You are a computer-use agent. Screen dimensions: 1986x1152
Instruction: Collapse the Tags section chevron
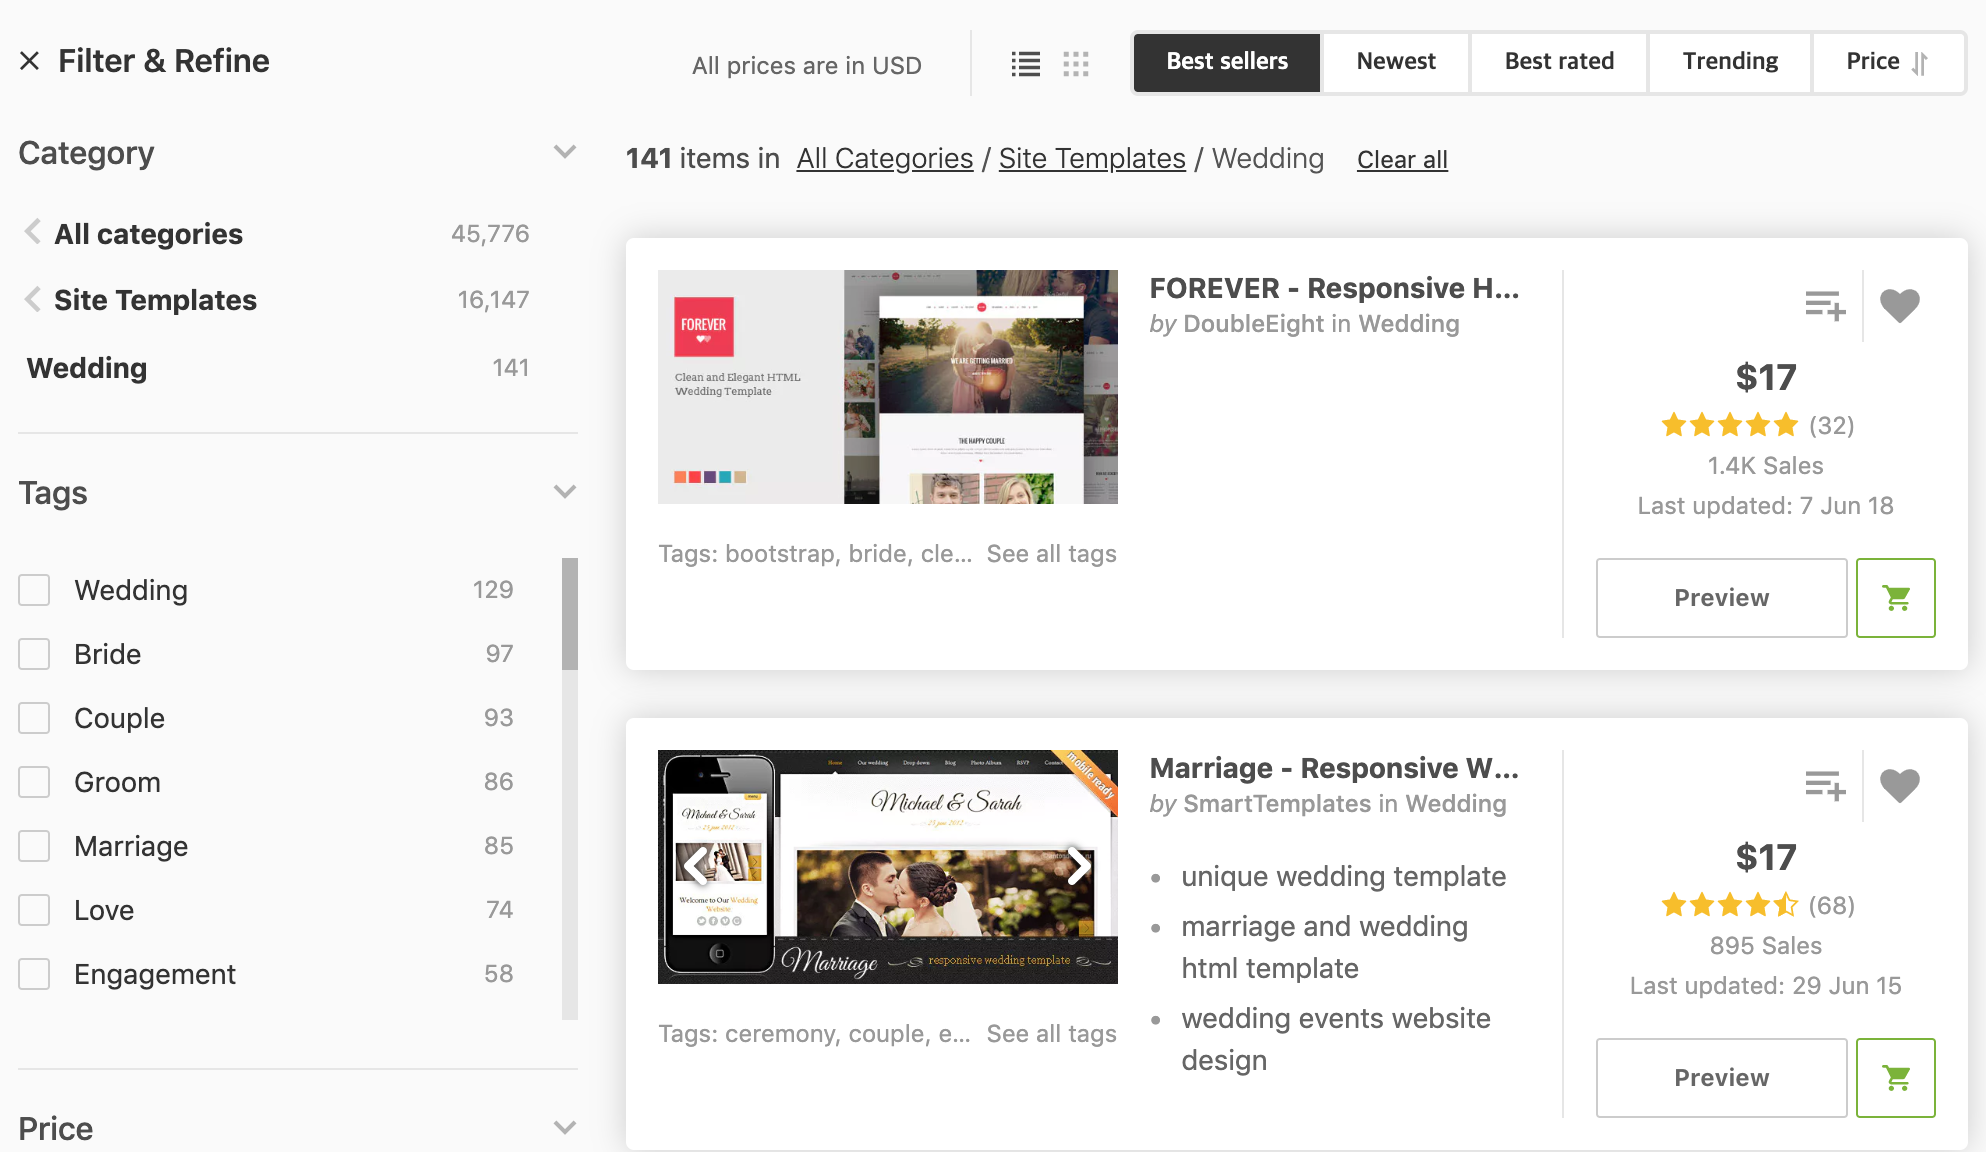(564, 492)
